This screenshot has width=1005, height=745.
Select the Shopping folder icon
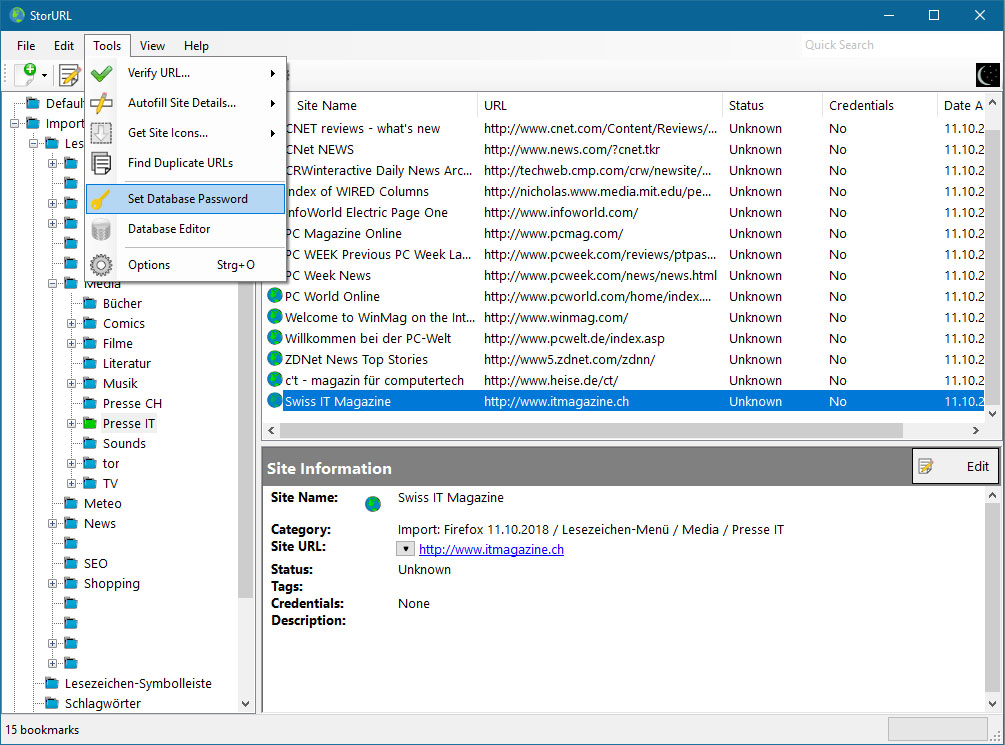[71, 583]
